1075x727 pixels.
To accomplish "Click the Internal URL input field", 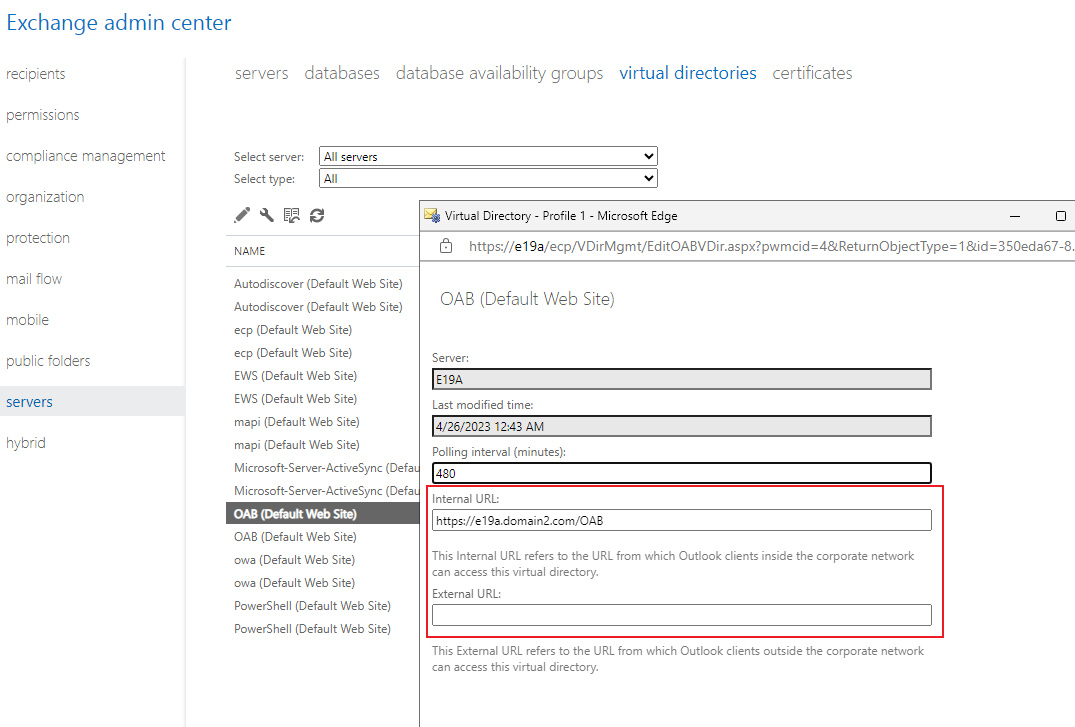I will click(x=681, y=521).
